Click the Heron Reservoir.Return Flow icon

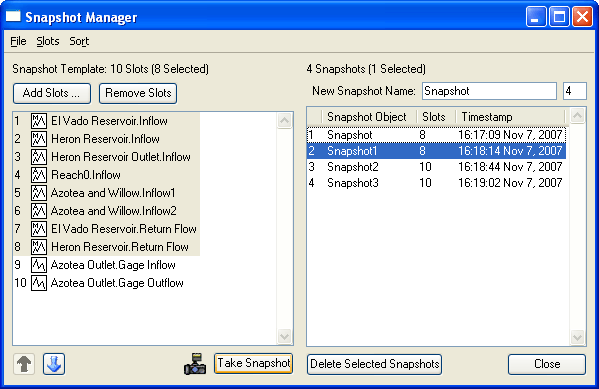pos(39,247)
